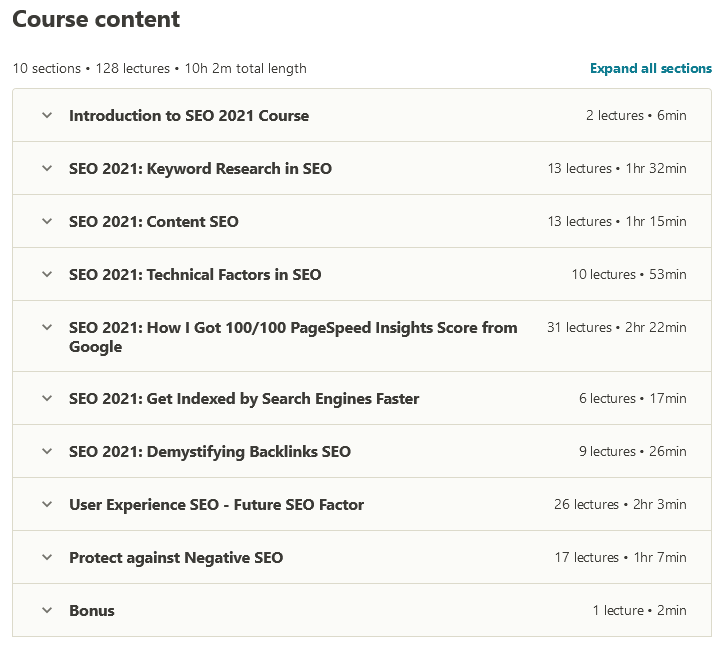Click chevron icon for Content SEO section
The width and height of the screenshot is (720, 645).
pos(46,221)
